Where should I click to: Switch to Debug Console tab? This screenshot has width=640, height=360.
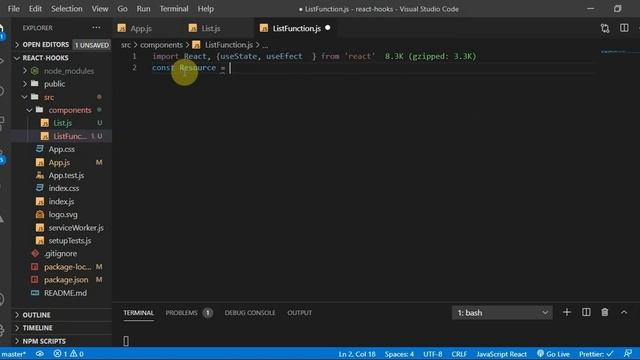pyautogui.click(x=250, y=313)
